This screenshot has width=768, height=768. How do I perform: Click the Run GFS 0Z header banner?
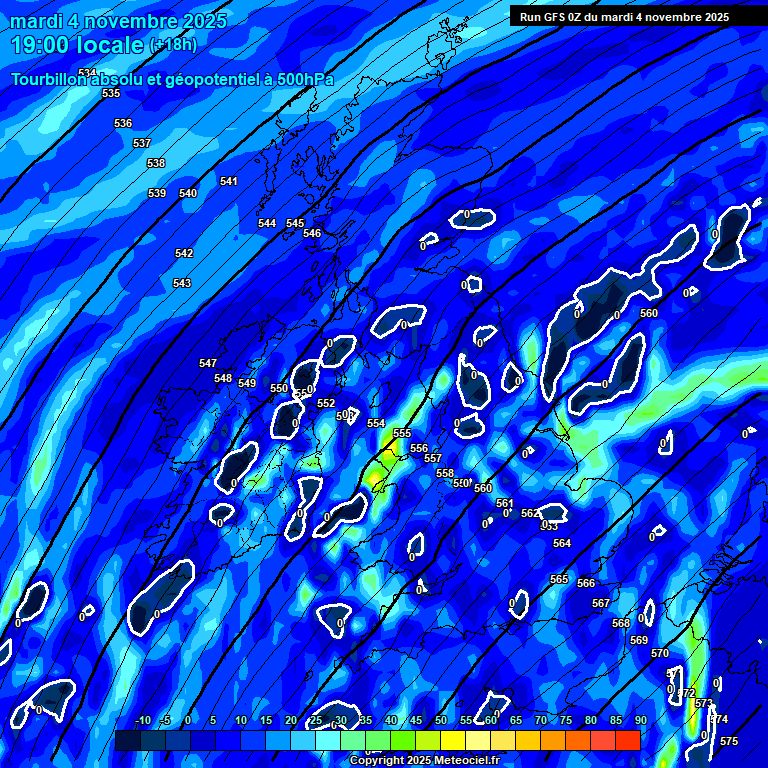point(624,16)
